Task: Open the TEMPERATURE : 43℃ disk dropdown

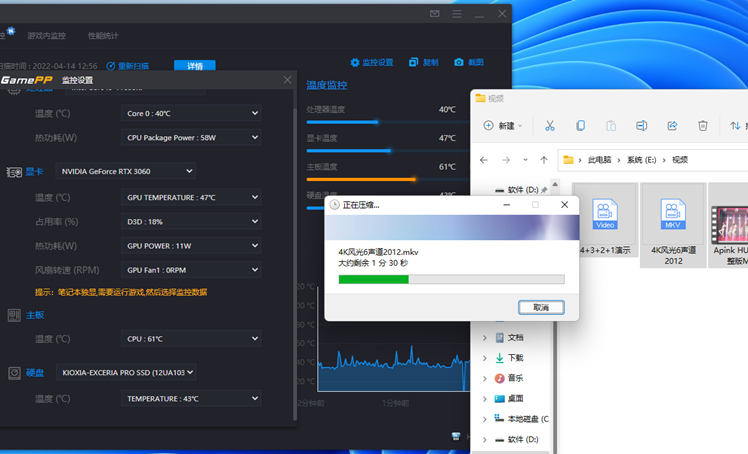Action: pos(191,398)
